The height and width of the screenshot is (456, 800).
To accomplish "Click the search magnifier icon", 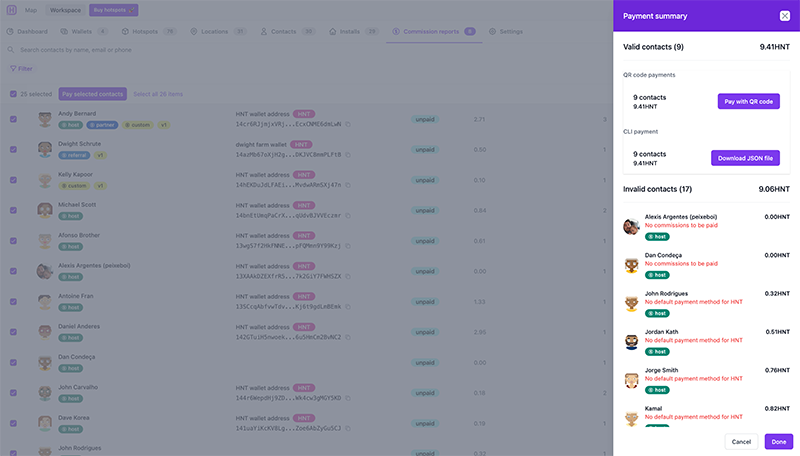I will click(x=12, y=49).
